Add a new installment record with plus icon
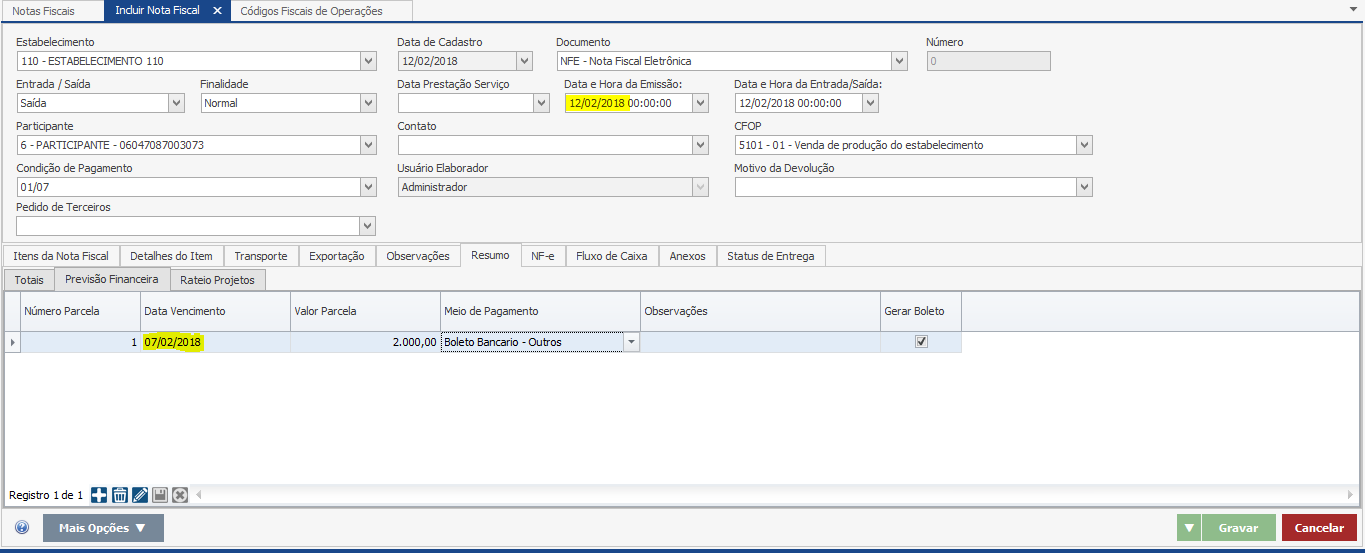Screen dimensions: 1365x553 (x=99, y=495)
